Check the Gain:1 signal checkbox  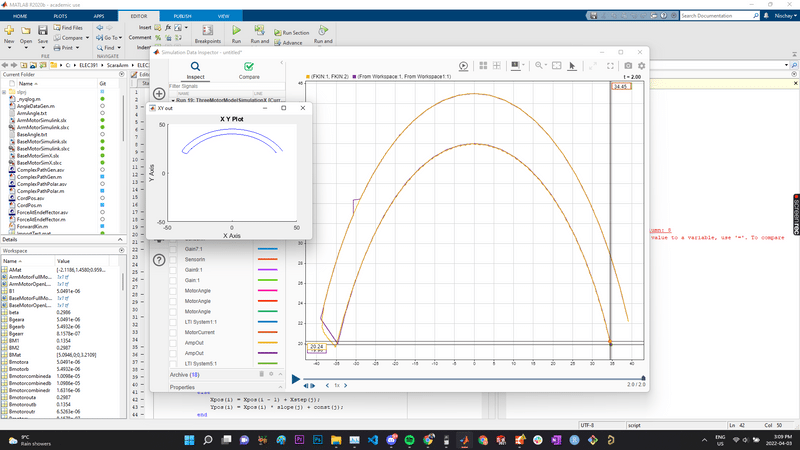click(x=173, y=280)
